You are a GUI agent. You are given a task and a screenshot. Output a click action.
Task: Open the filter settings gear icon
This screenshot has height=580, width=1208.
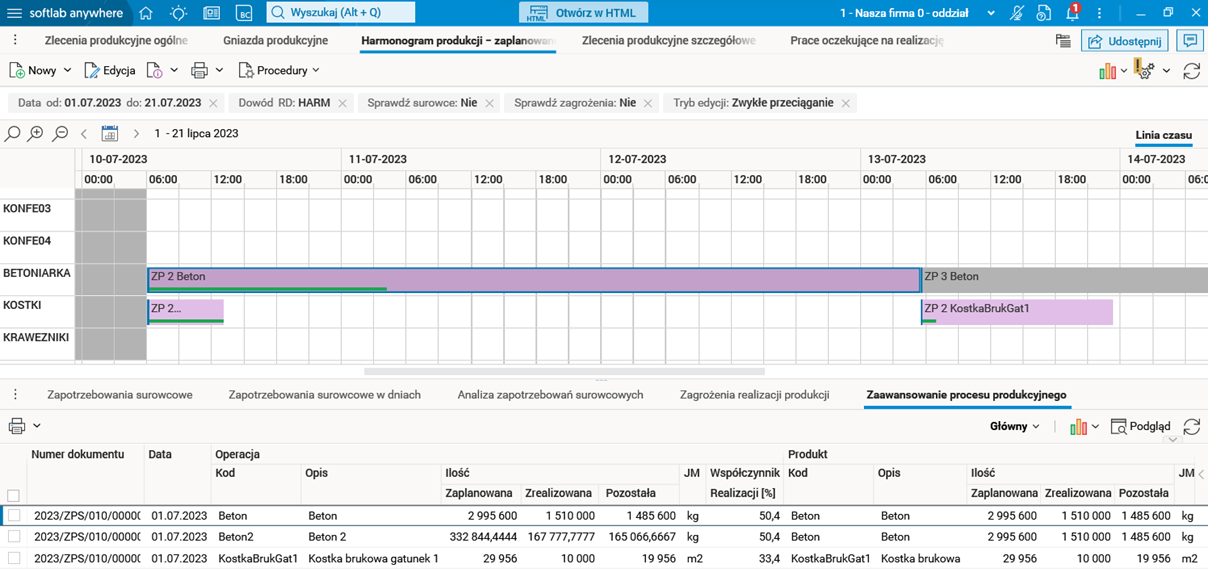1145,71
